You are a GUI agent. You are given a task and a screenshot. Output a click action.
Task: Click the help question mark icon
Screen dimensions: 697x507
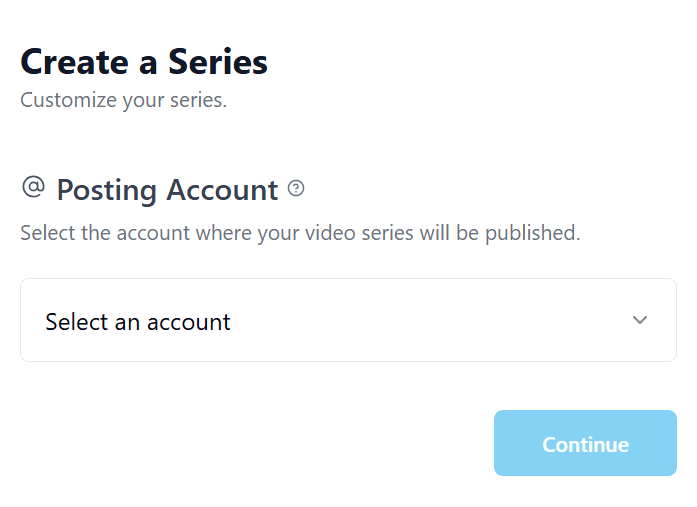pos(296,188)
